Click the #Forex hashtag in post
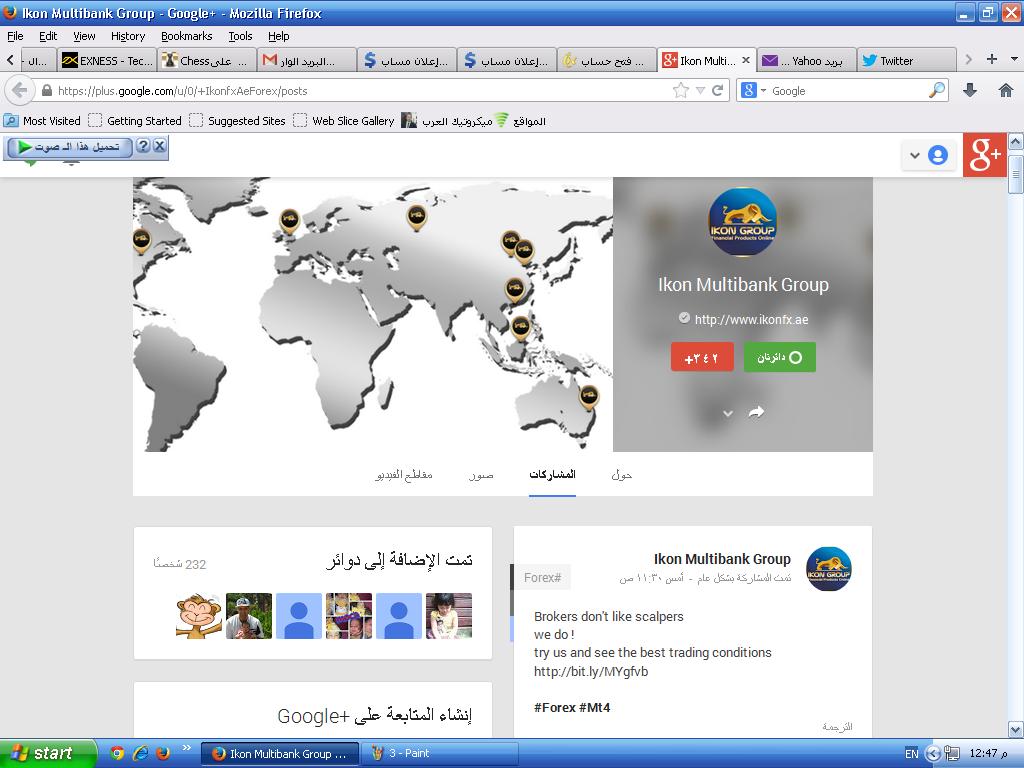Screen dimensions: 1024x768 [x=555, y=707]
